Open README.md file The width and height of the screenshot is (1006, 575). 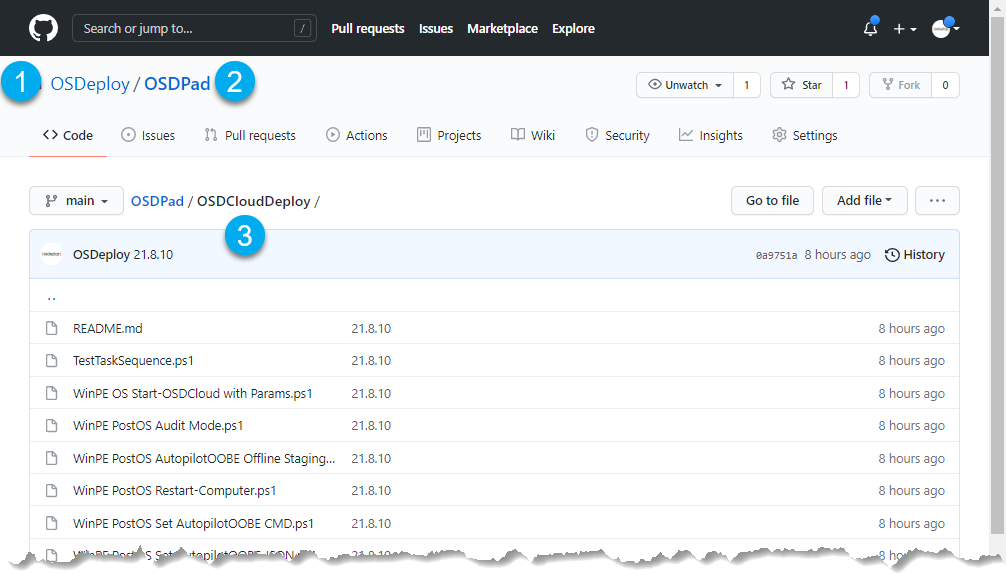[108, 329]
